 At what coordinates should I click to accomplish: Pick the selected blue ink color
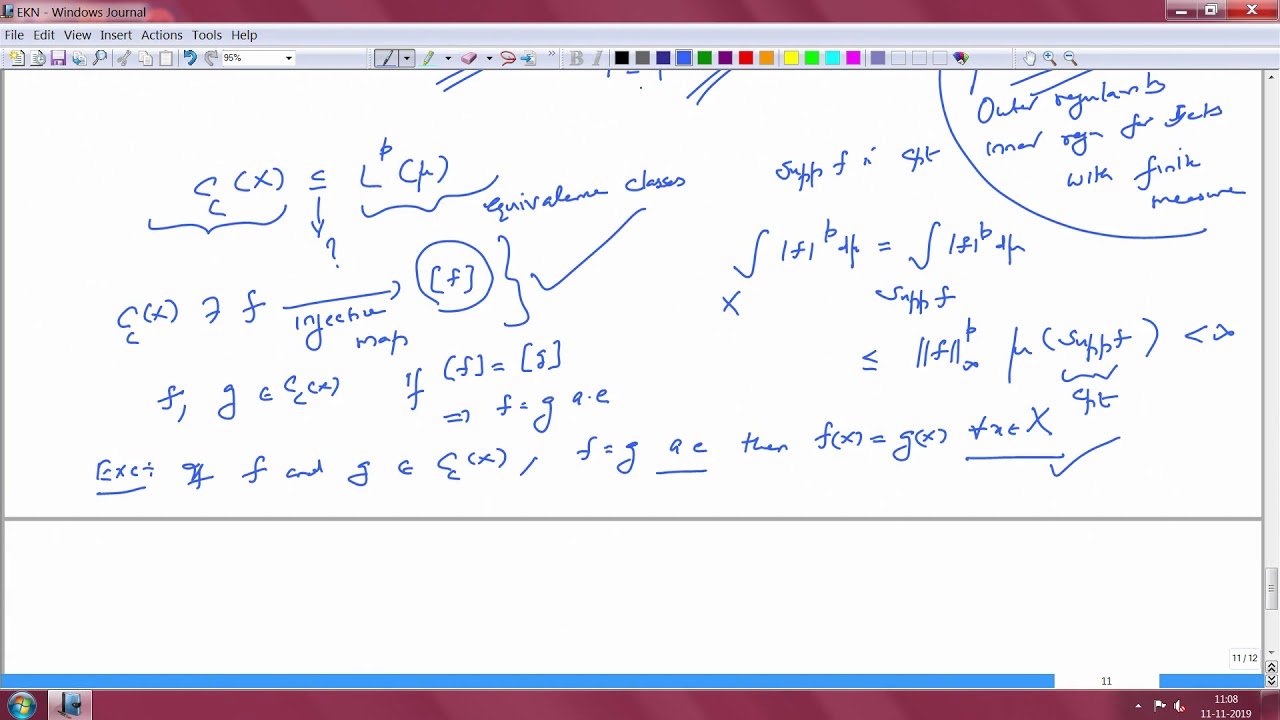tap(683, 58)
